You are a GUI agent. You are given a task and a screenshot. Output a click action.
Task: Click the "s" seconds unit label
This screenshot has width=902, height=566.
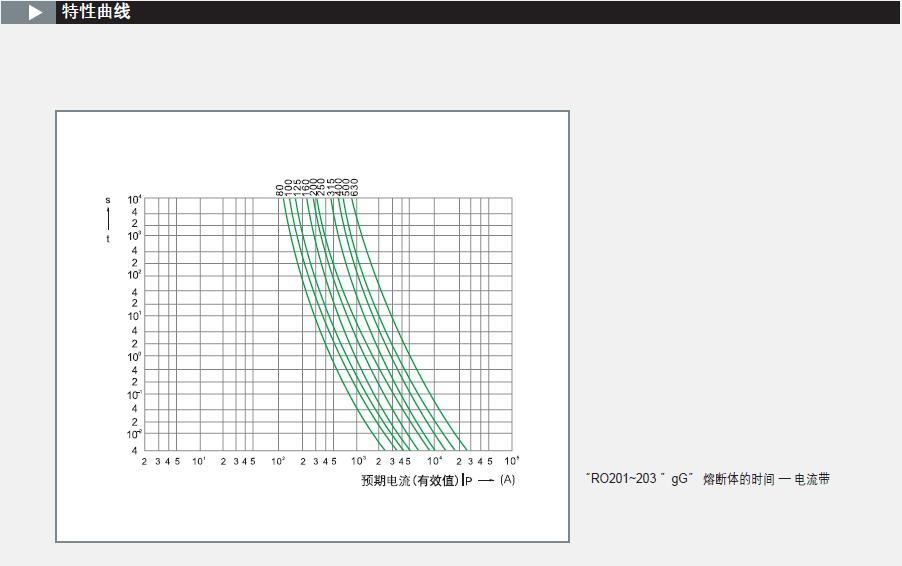pos(108,200)
